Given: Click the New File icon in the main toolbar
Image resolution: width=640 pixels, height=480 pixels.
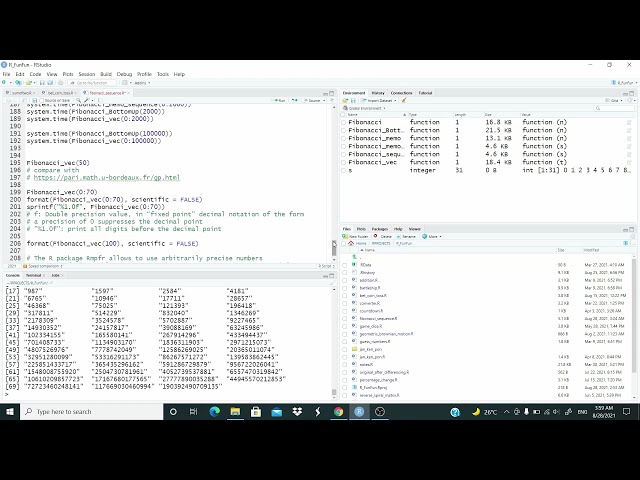Looking at the screenshot, I should (4, 83).
